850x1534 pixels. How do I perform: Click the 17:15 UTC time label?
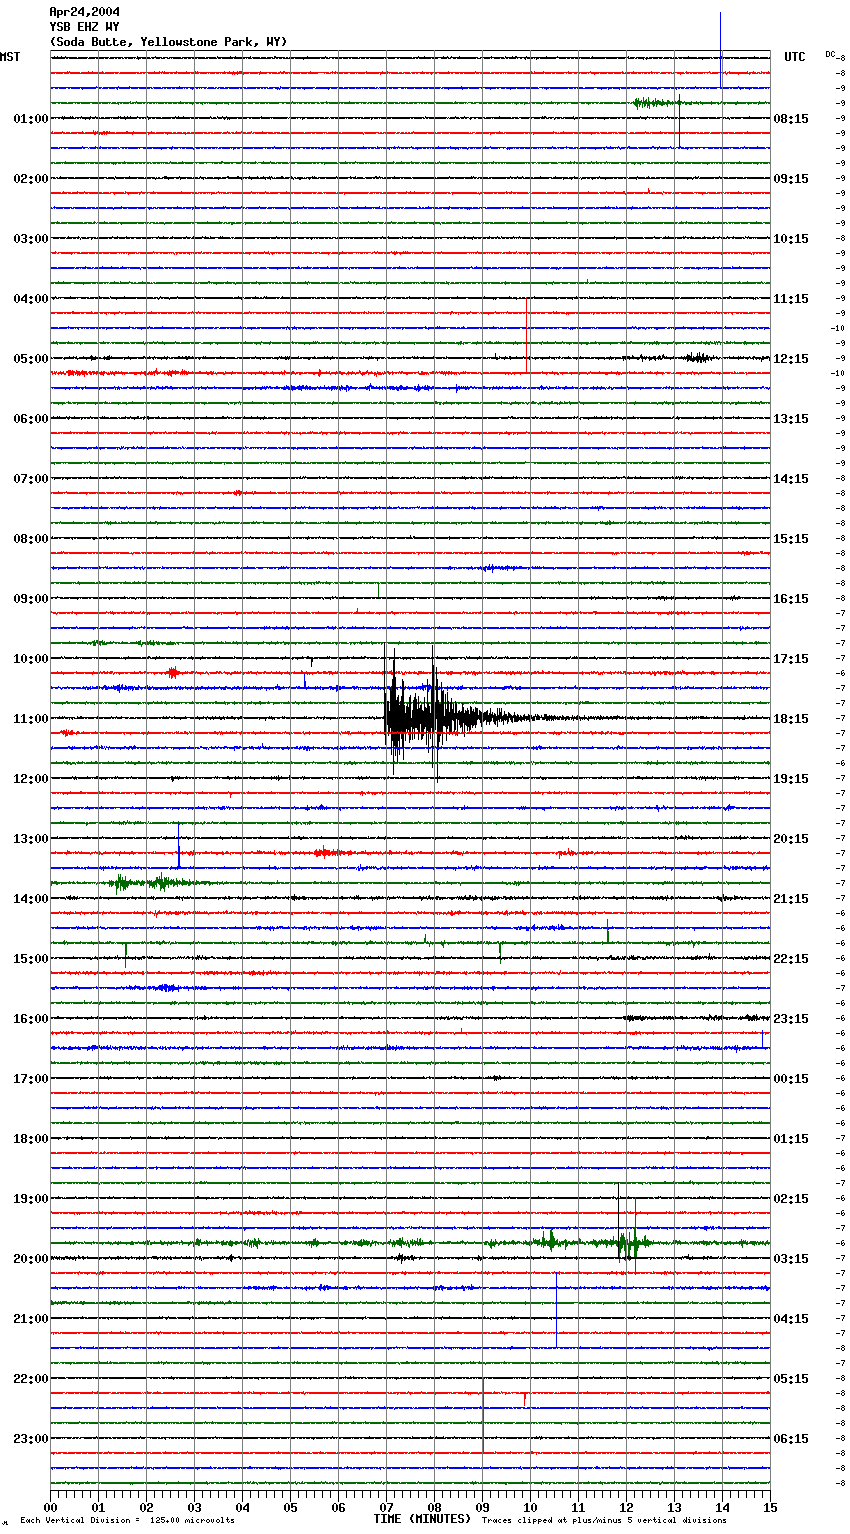coord(791,659)
